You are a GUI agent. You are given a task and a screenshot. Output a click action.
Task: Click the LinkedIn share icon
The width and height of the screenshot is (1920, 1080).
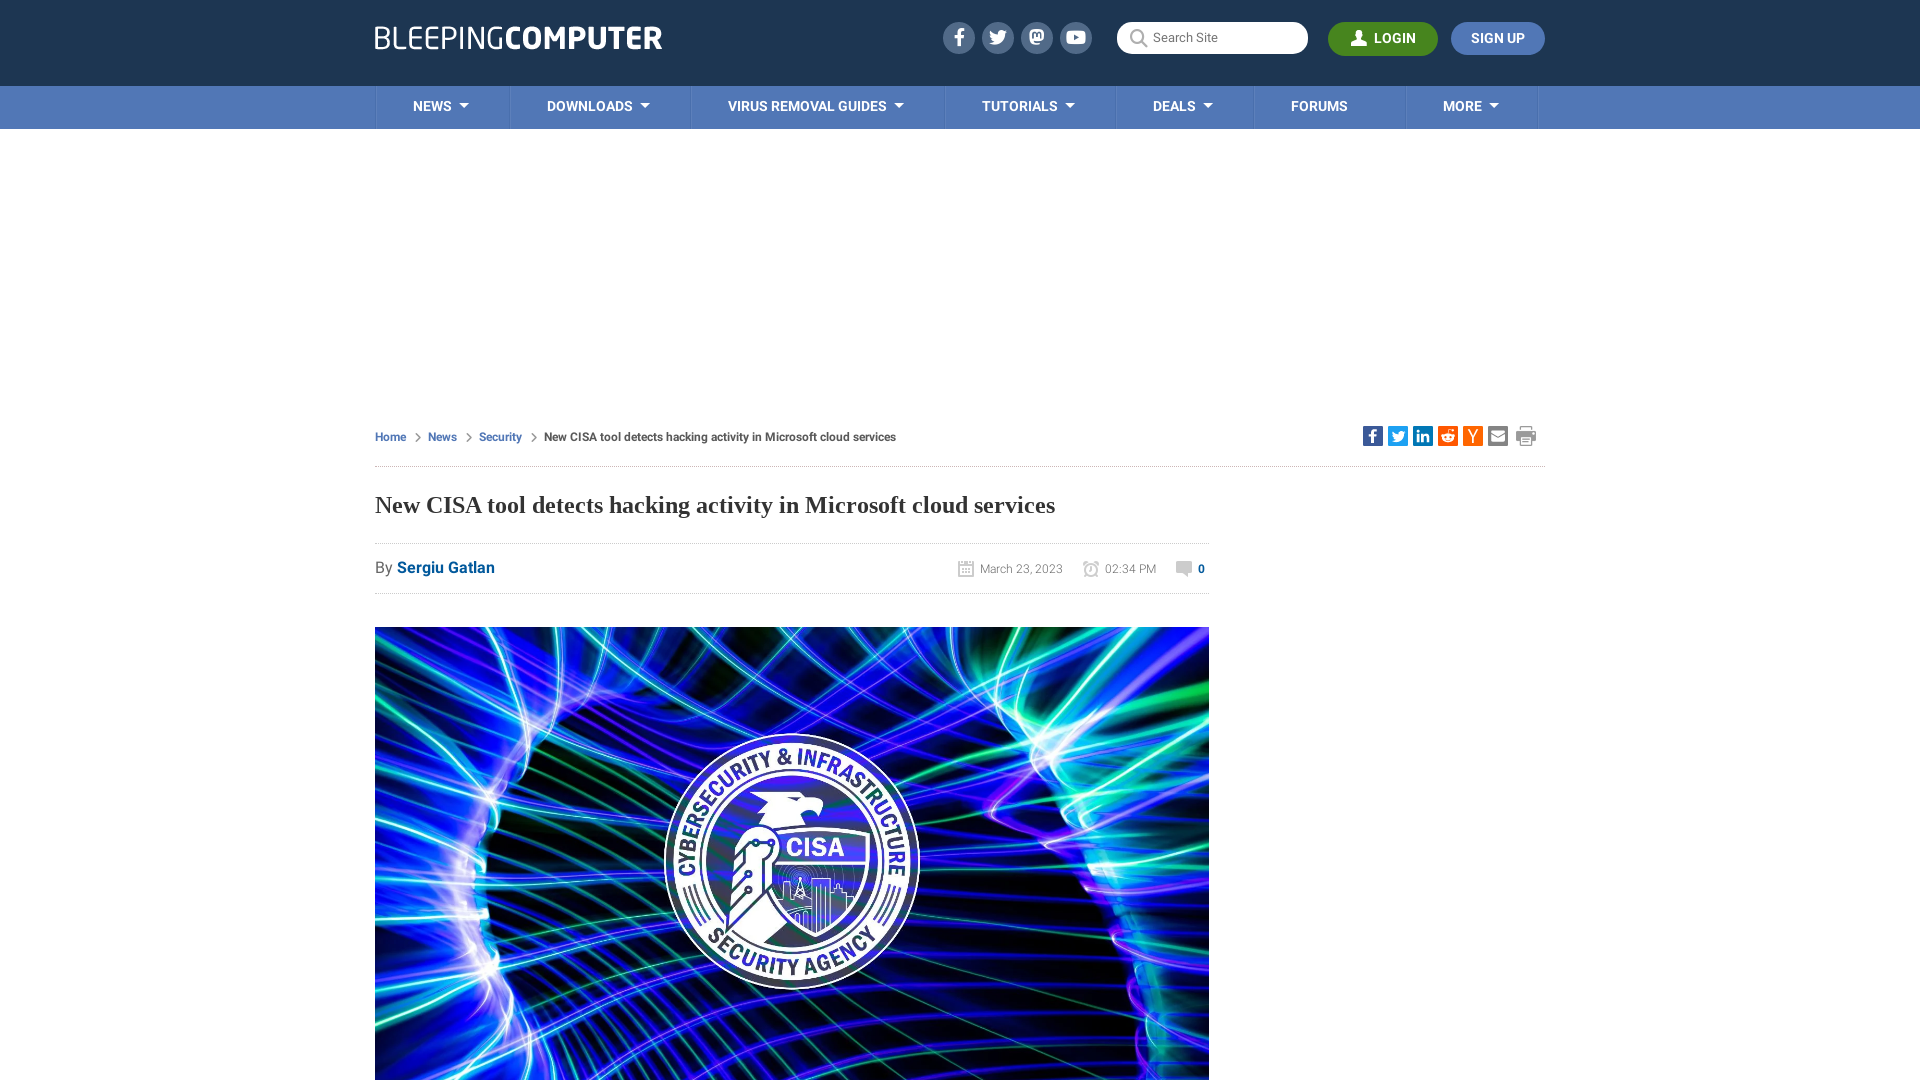point(1423,435)
